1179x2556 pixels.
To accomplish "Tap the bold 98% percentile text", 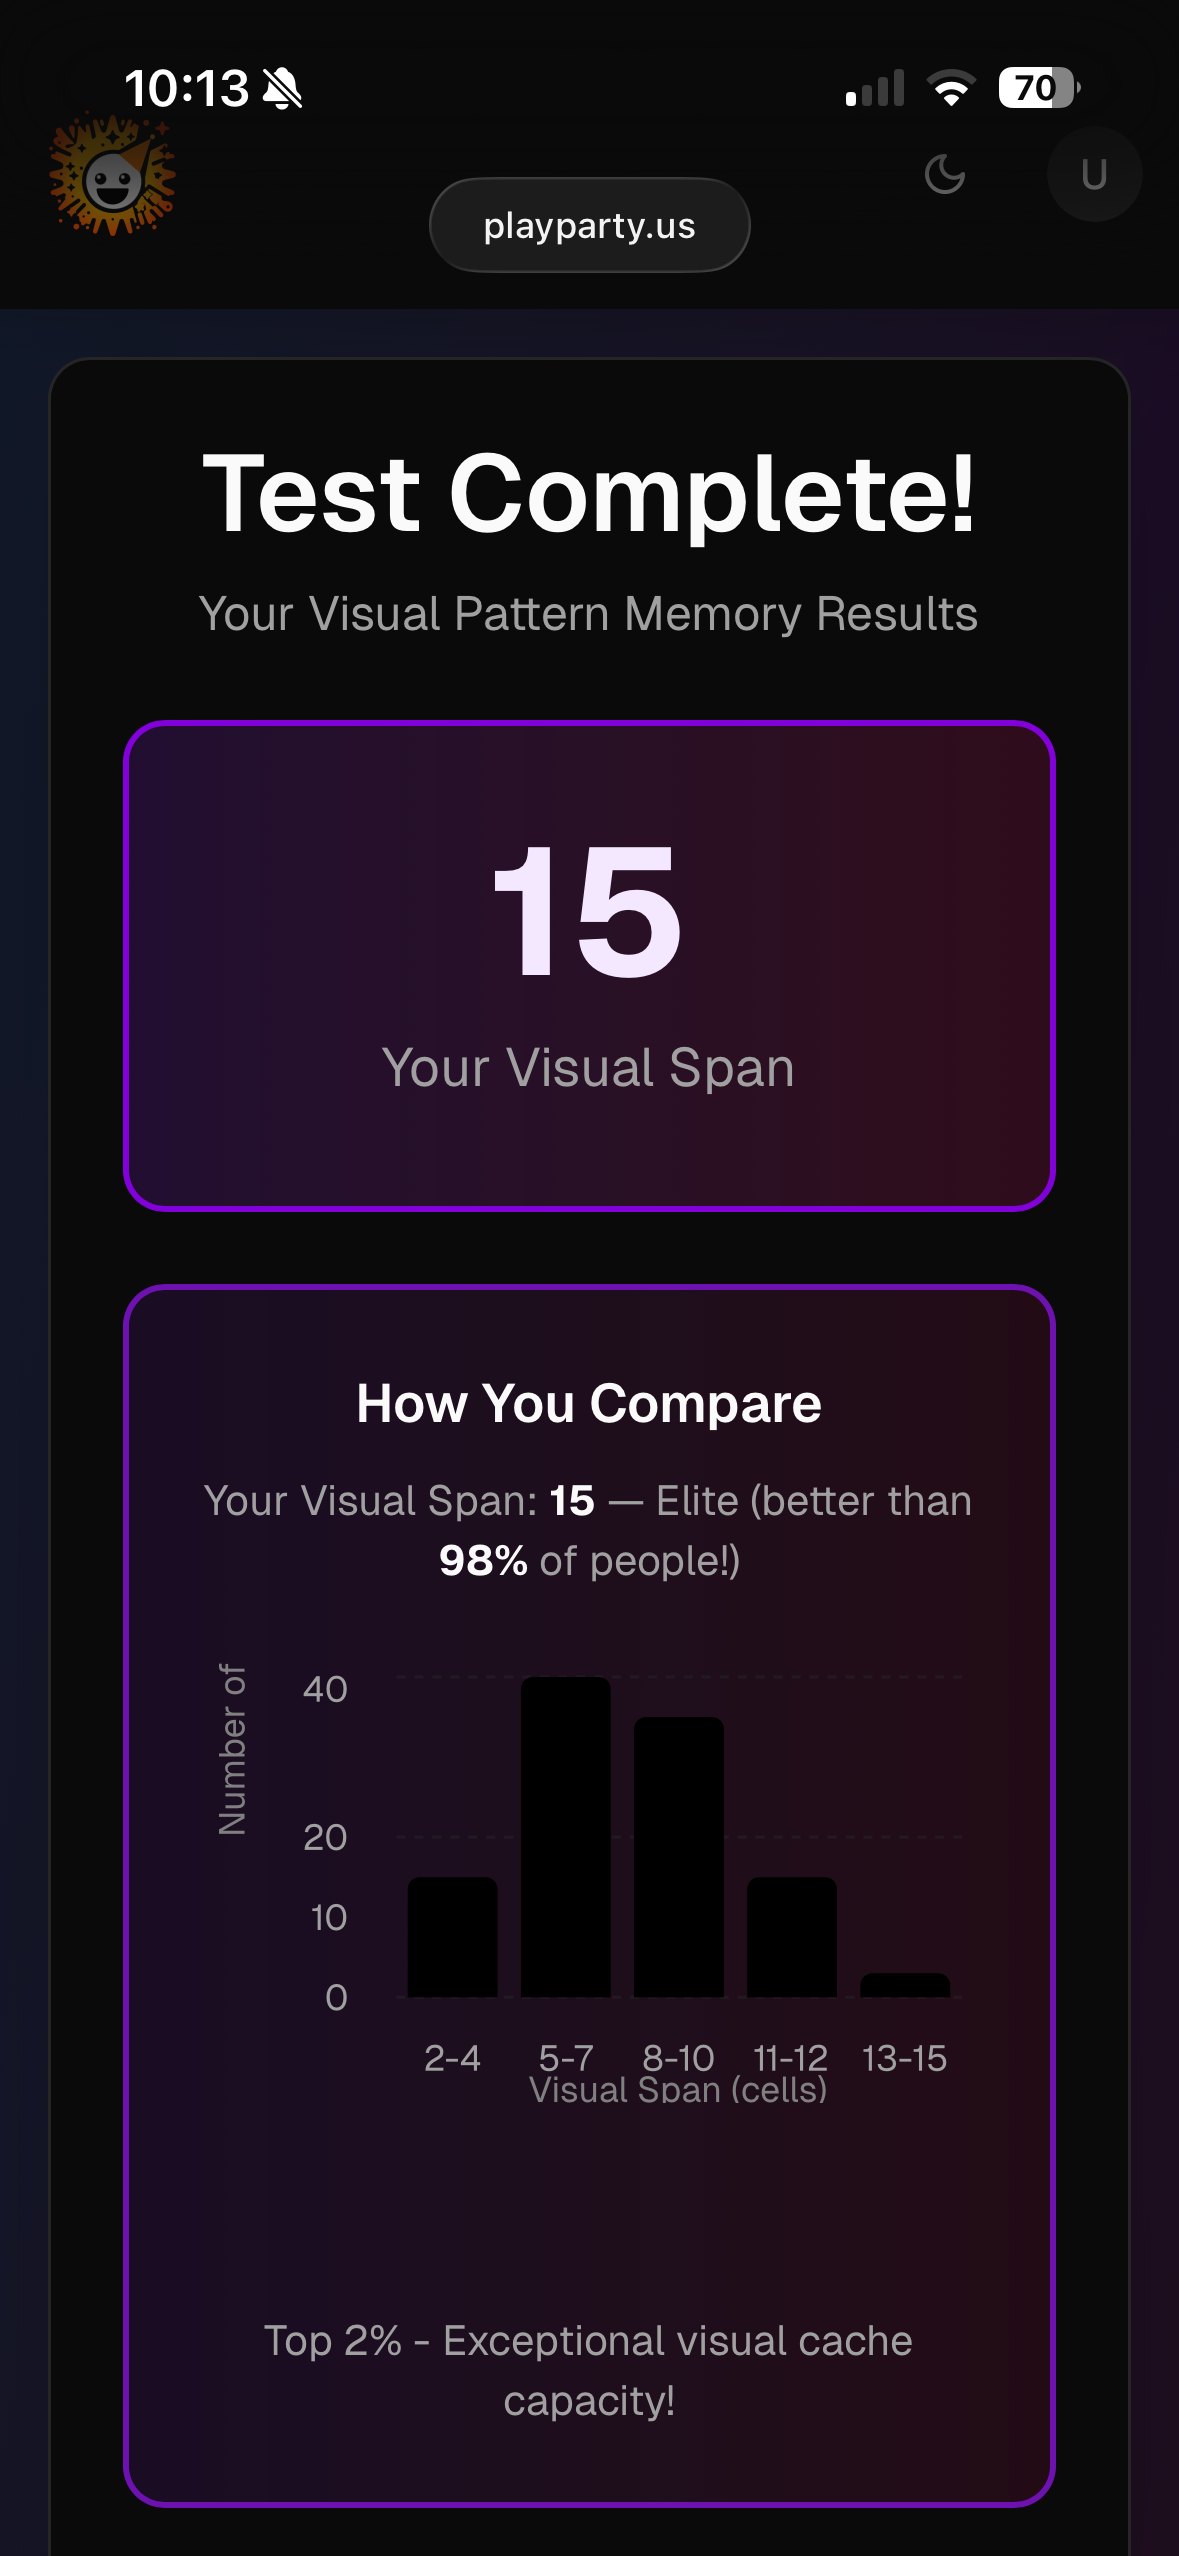I will tap(483, 1561).
